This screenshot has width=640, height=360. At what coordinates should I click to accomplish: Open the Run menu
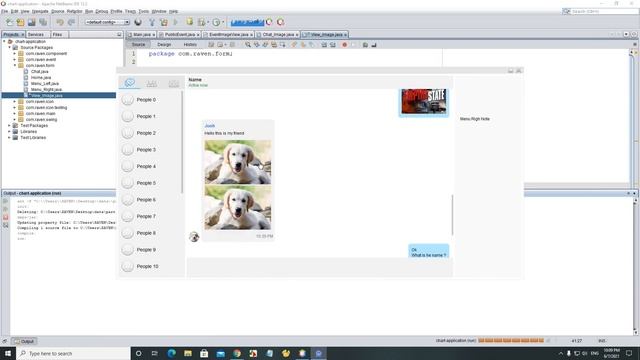89,11
